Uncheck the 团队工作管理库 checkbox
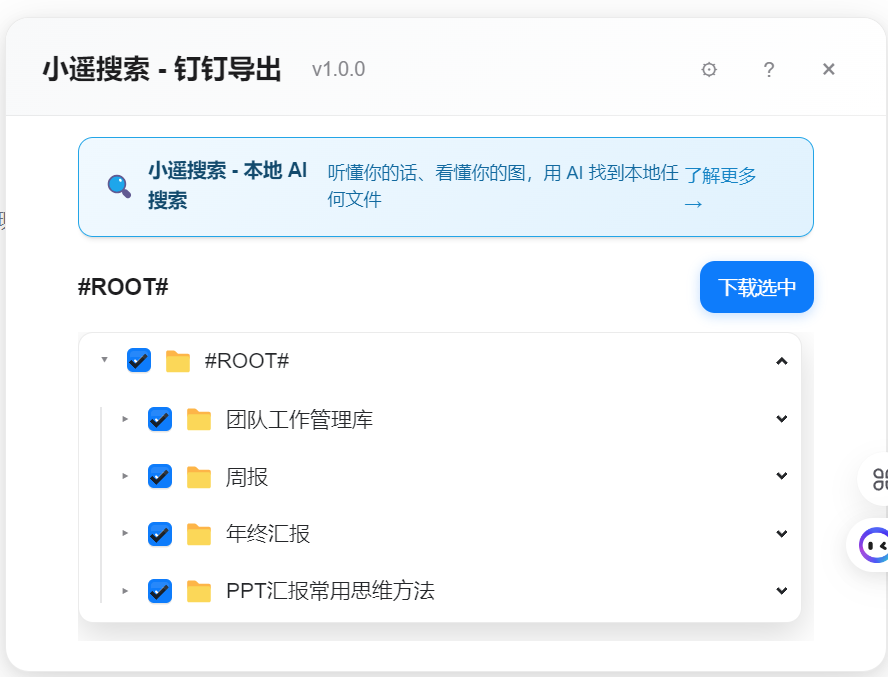The height and width of the screenshot is (677, 888). [x=160, y=419]
